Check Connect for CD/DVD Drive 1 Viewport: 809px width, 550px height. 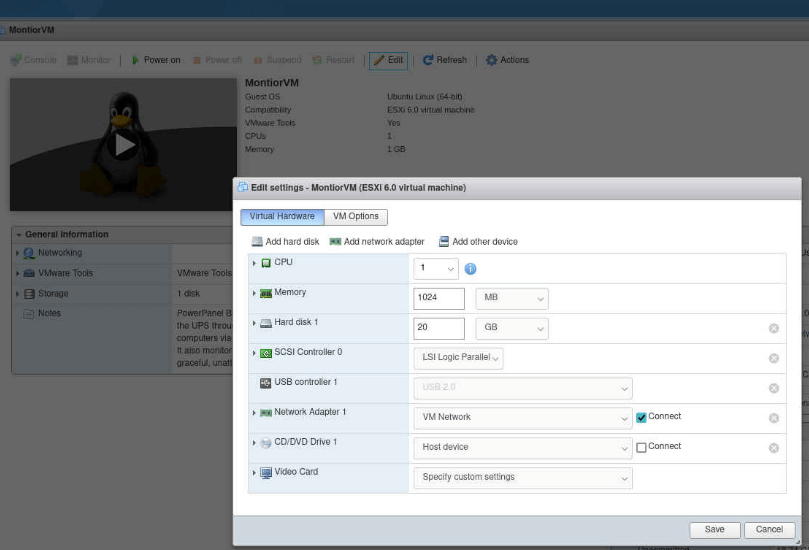click(x=641, y=448)
